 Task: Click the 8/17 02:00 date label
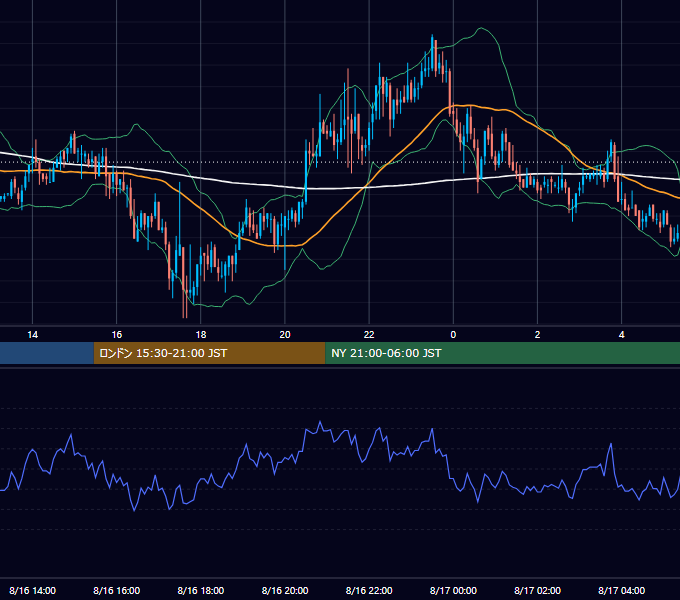(537, 590)
